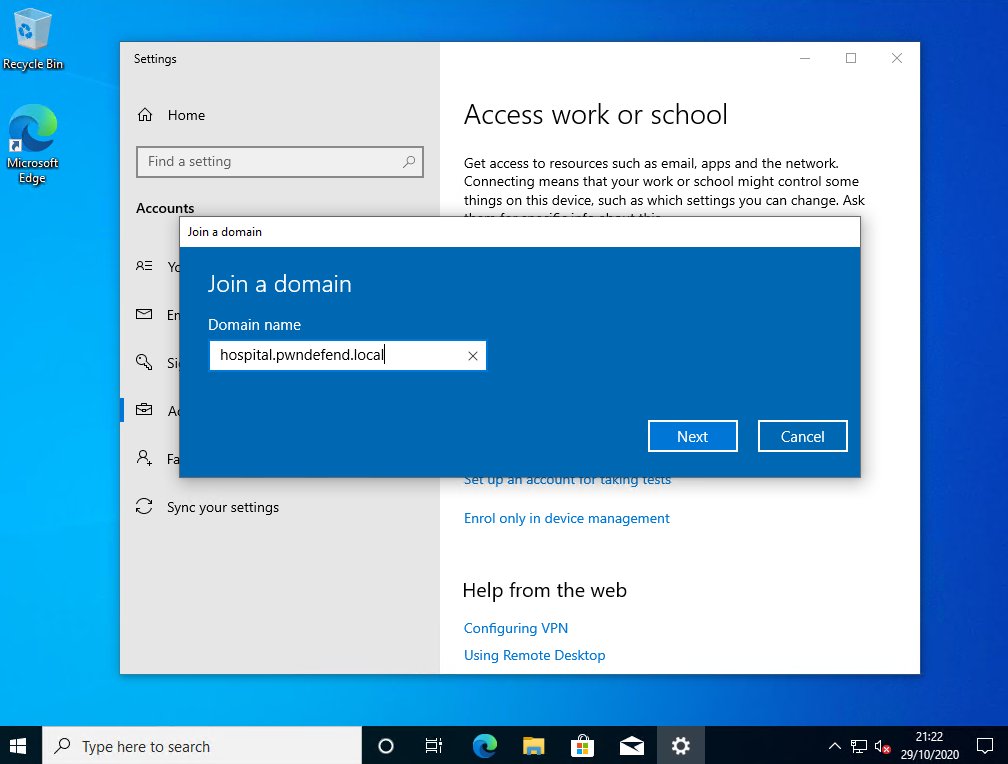Open the Configuring VPN help link
The image size is (1008, 764).
tap(516, 628)
